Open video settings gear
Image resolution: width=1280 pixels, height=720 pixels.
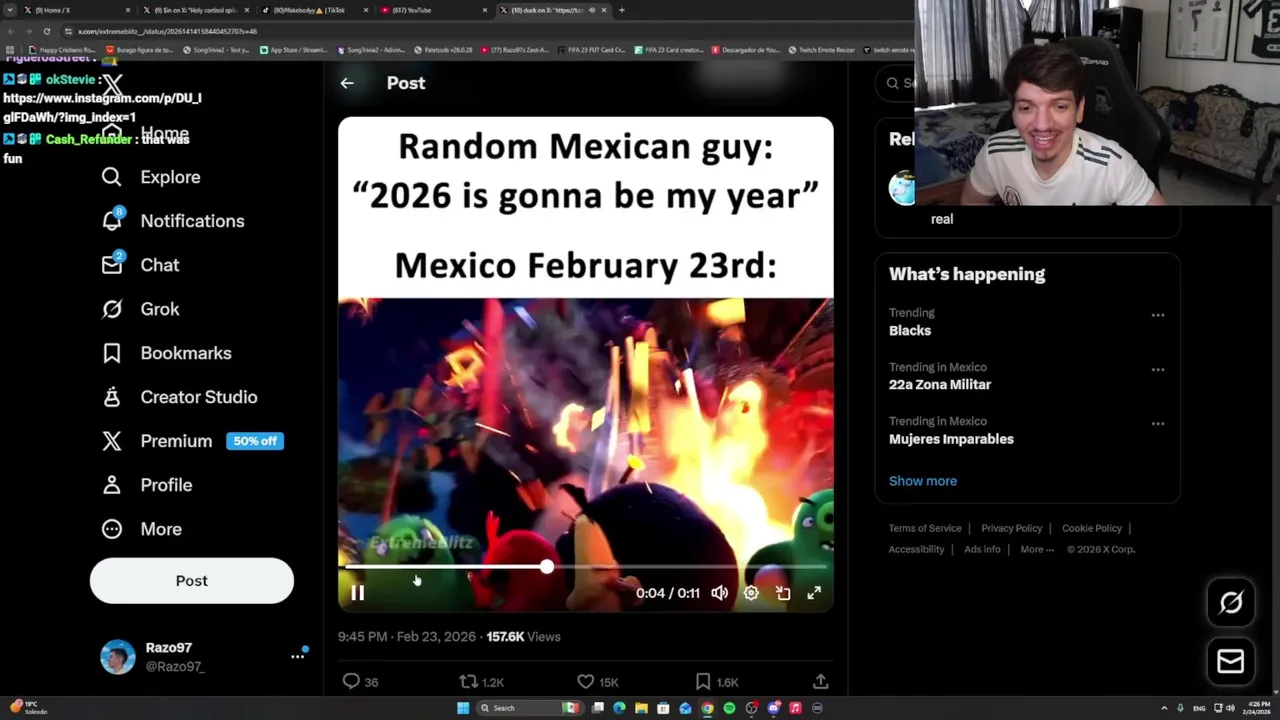tap(751, 593)
